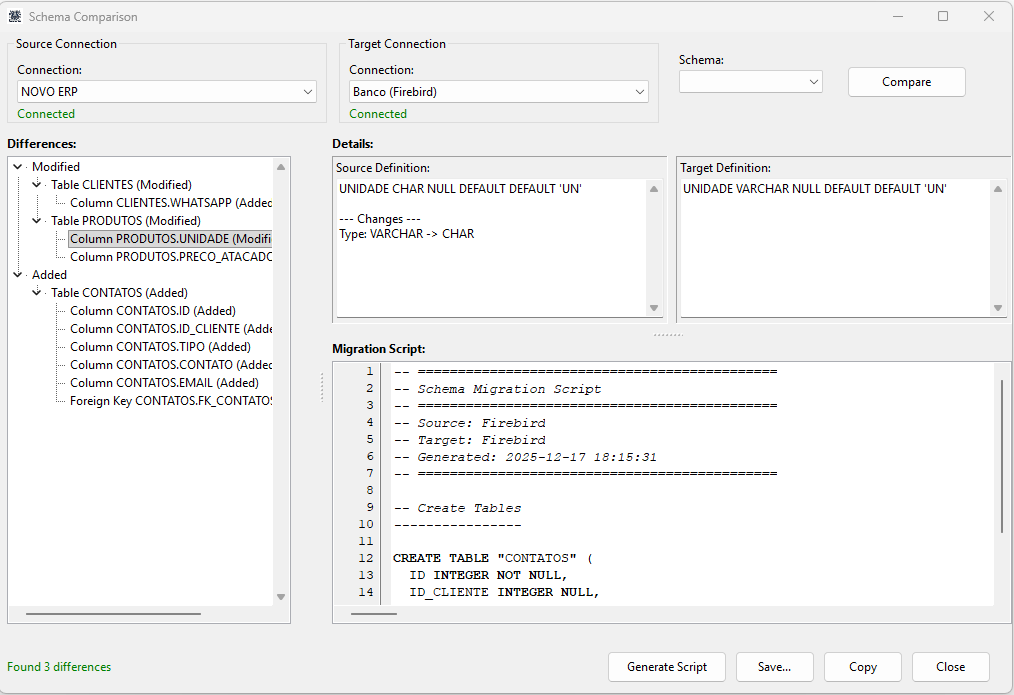Click the Differences tree scroll down arrow
This screenshot has height=695, width=1014.
point(281,597)
